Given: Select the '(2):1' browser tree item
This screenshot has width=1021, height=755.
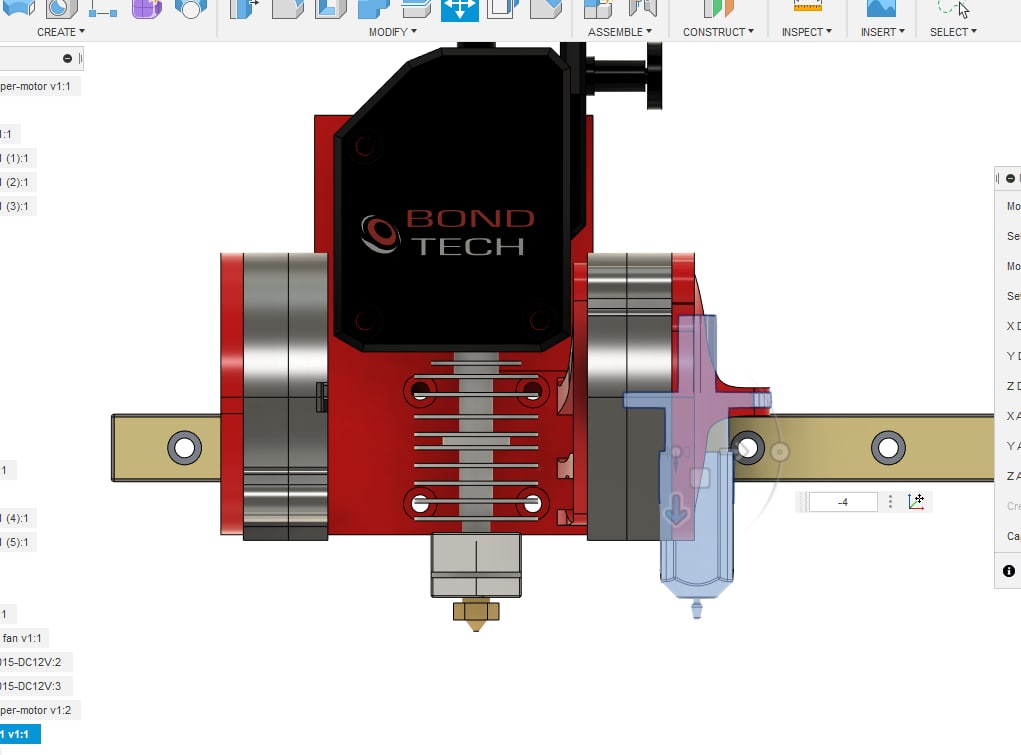Looking at the screenshot, I should [17, 182].
